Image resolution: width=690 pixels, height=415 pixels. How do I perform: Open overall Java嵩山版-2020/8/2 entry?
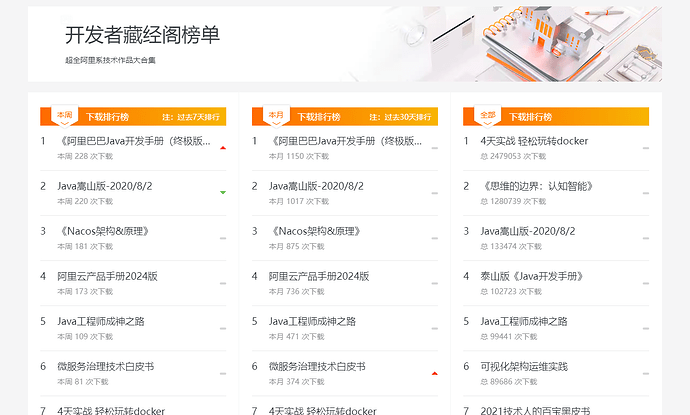528,231
